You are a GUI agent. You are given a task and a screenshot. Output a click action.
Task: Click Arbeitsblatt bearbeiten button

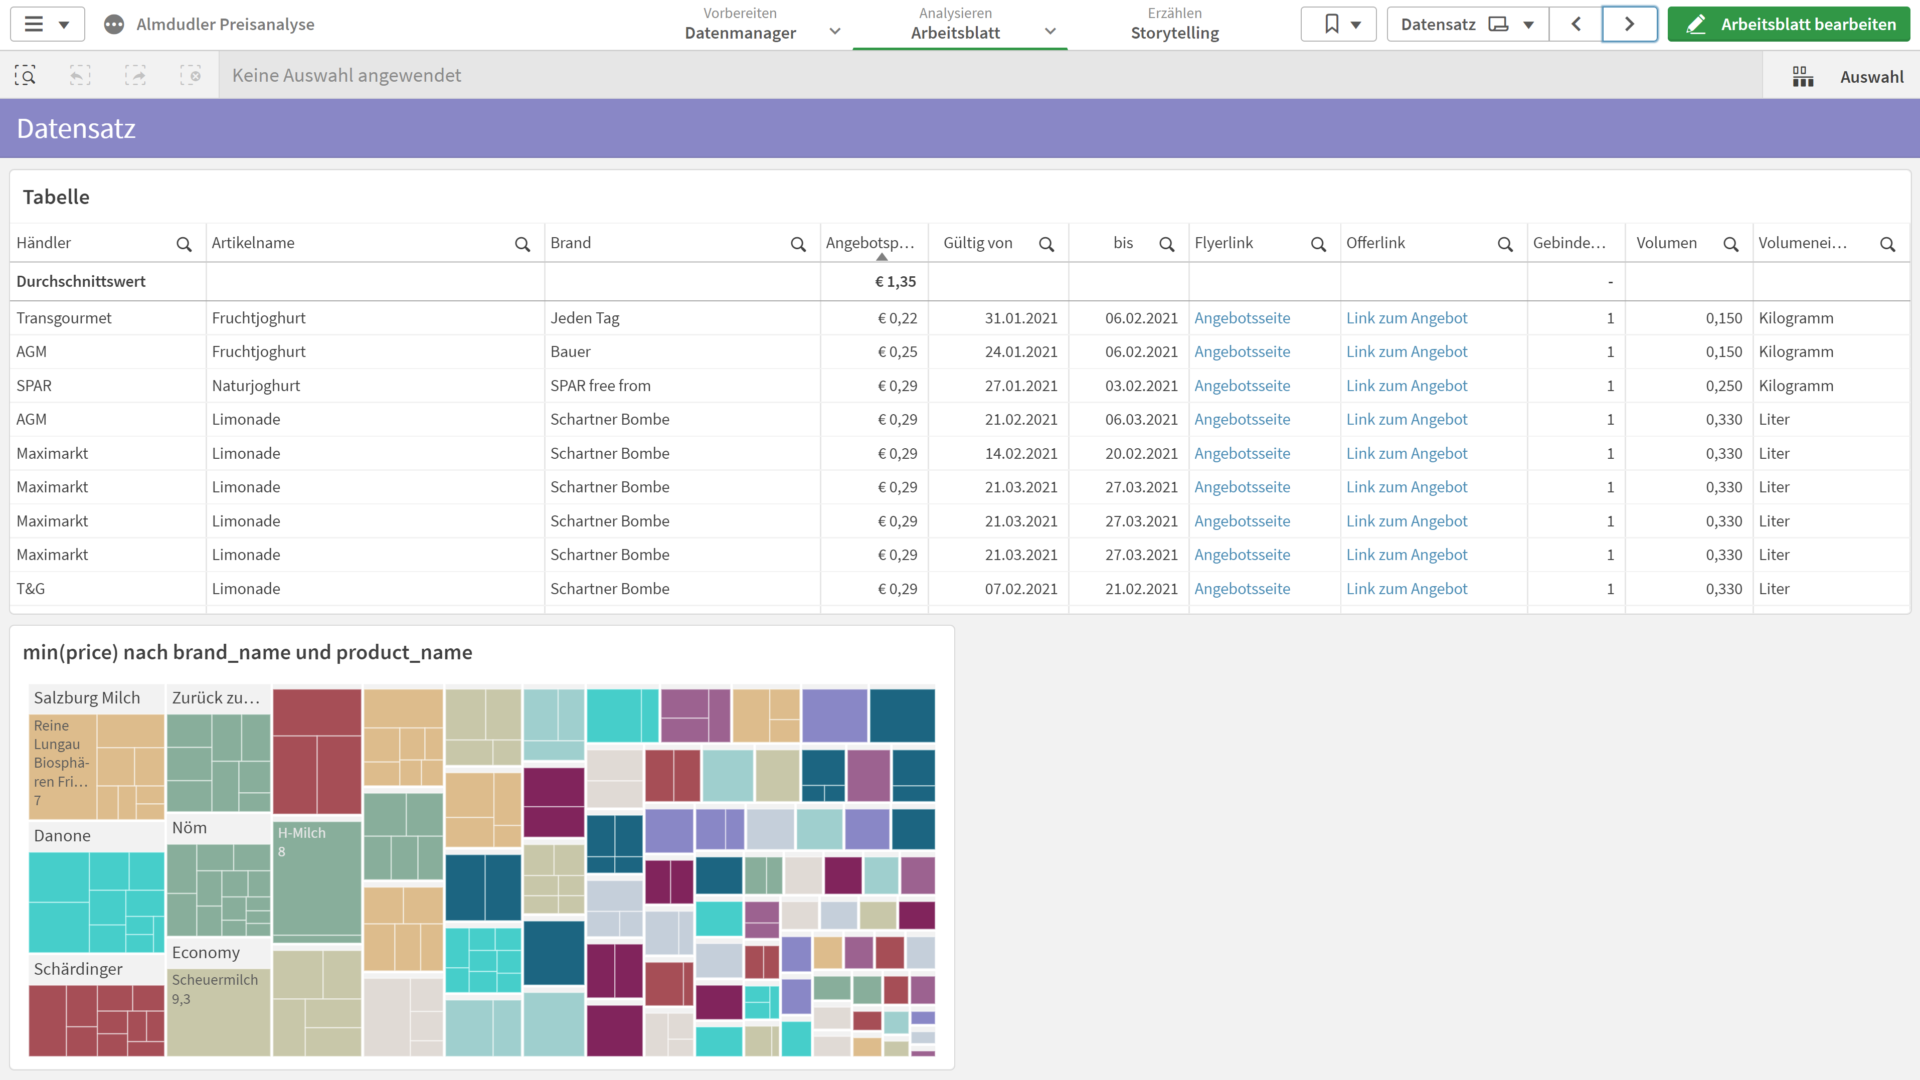click(1789, 24)
